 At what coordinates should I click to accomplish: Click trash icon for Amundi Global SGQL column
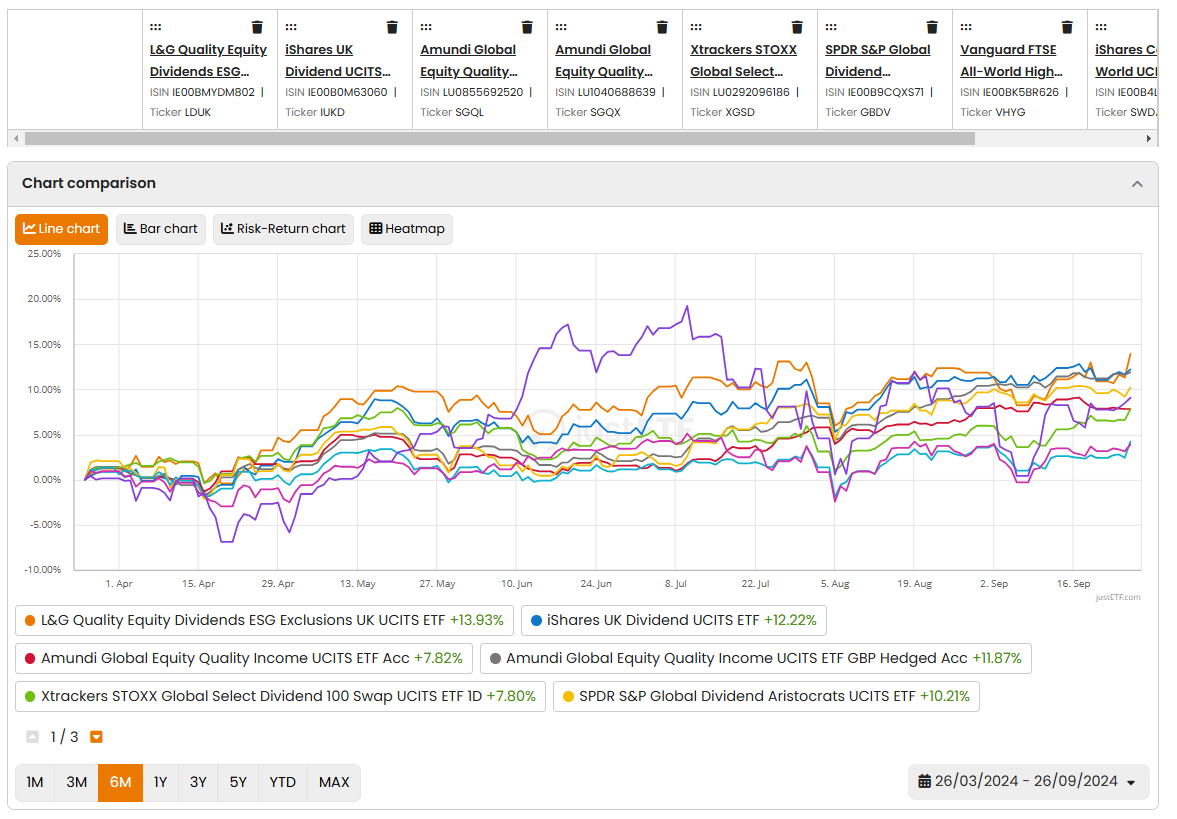[x=527, y=28]
